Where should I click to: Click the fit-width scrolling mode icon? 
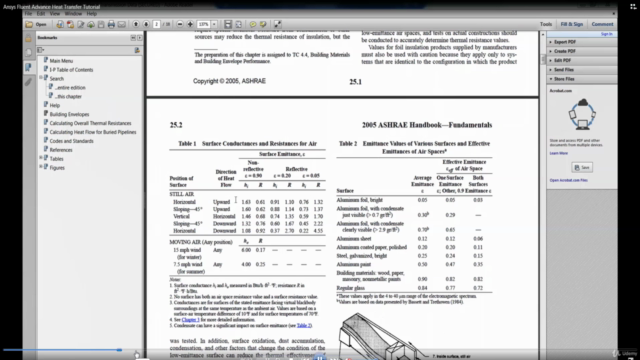228,24
